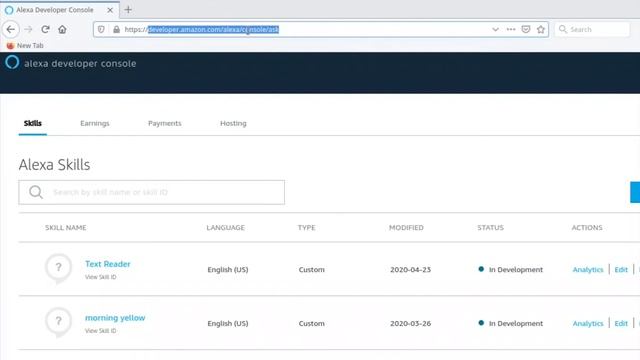Viewport: 640px width, 360px height.
Task: Click the Alexa Skills heading
Action: tap(54, 164)
